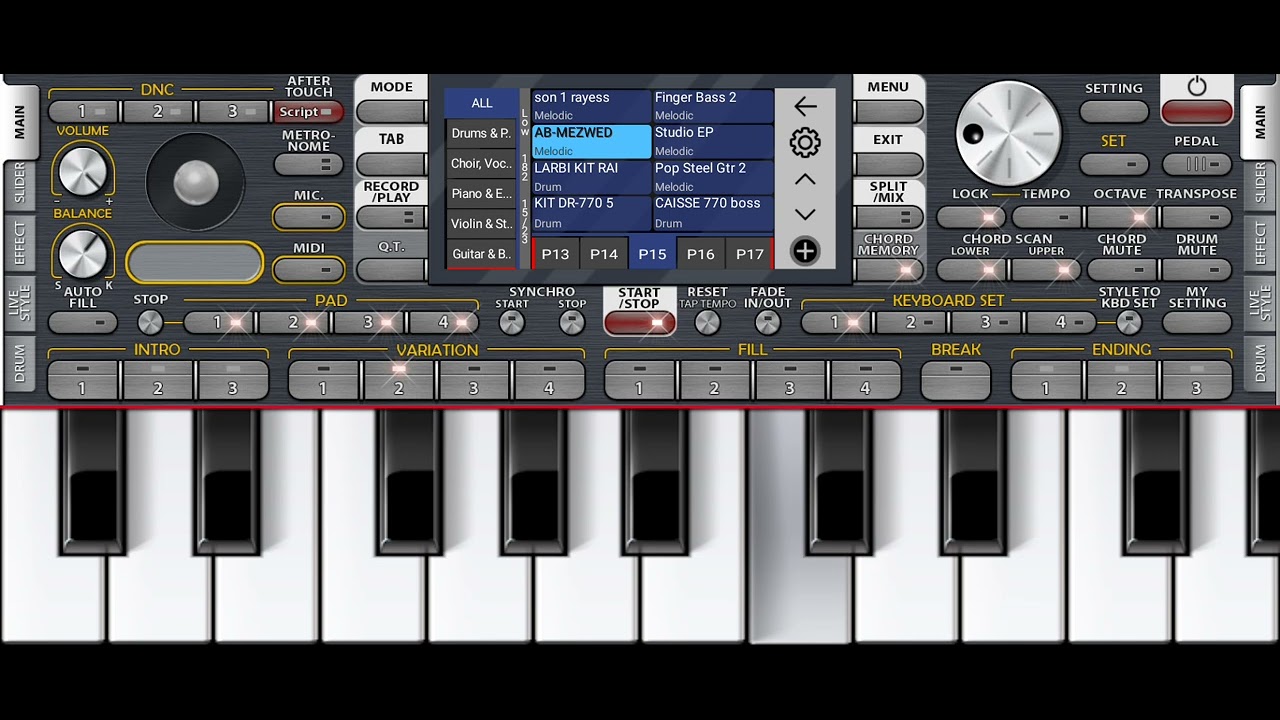Choose Pop Steel Gtr 2 sound
The image size is (1280, 720).
click(x=713, y=177)
